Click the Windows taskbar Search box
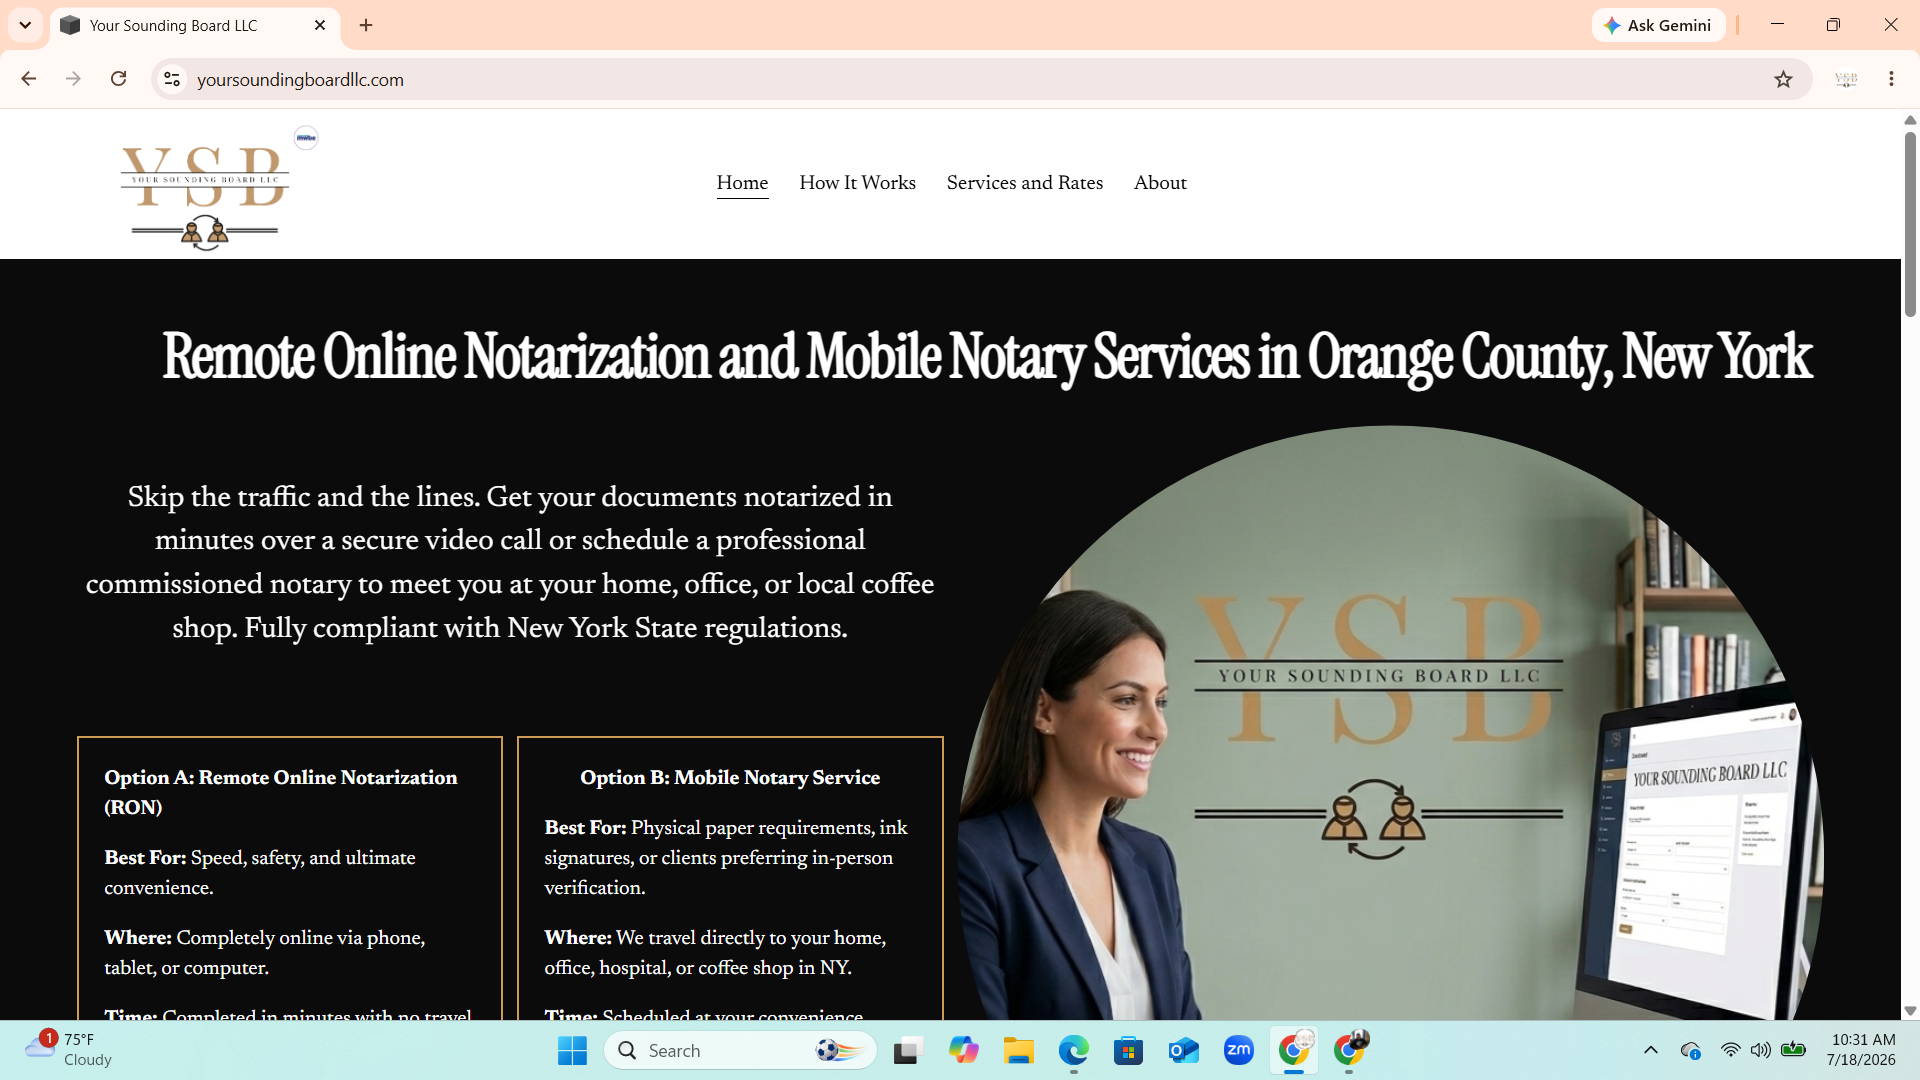 740,1051
